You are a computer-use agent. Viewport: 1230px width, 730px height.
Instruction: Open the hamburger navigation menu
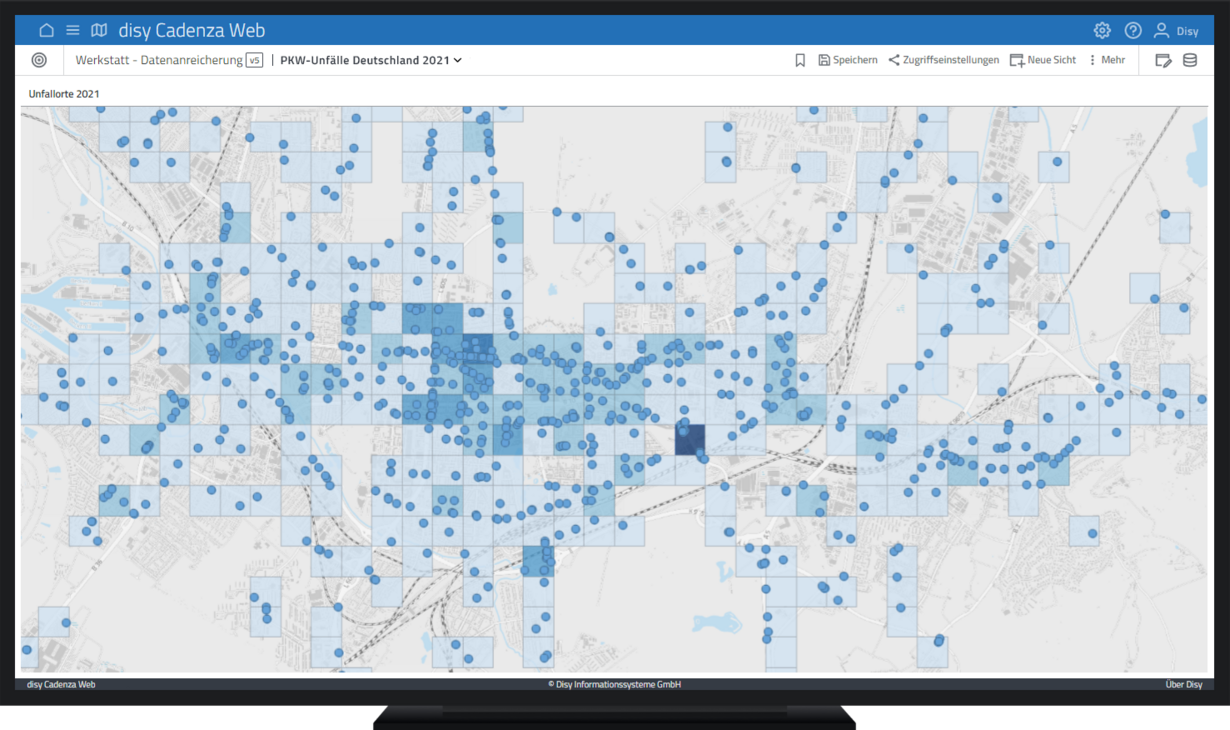pyautogui.click(x=73, y=31)
